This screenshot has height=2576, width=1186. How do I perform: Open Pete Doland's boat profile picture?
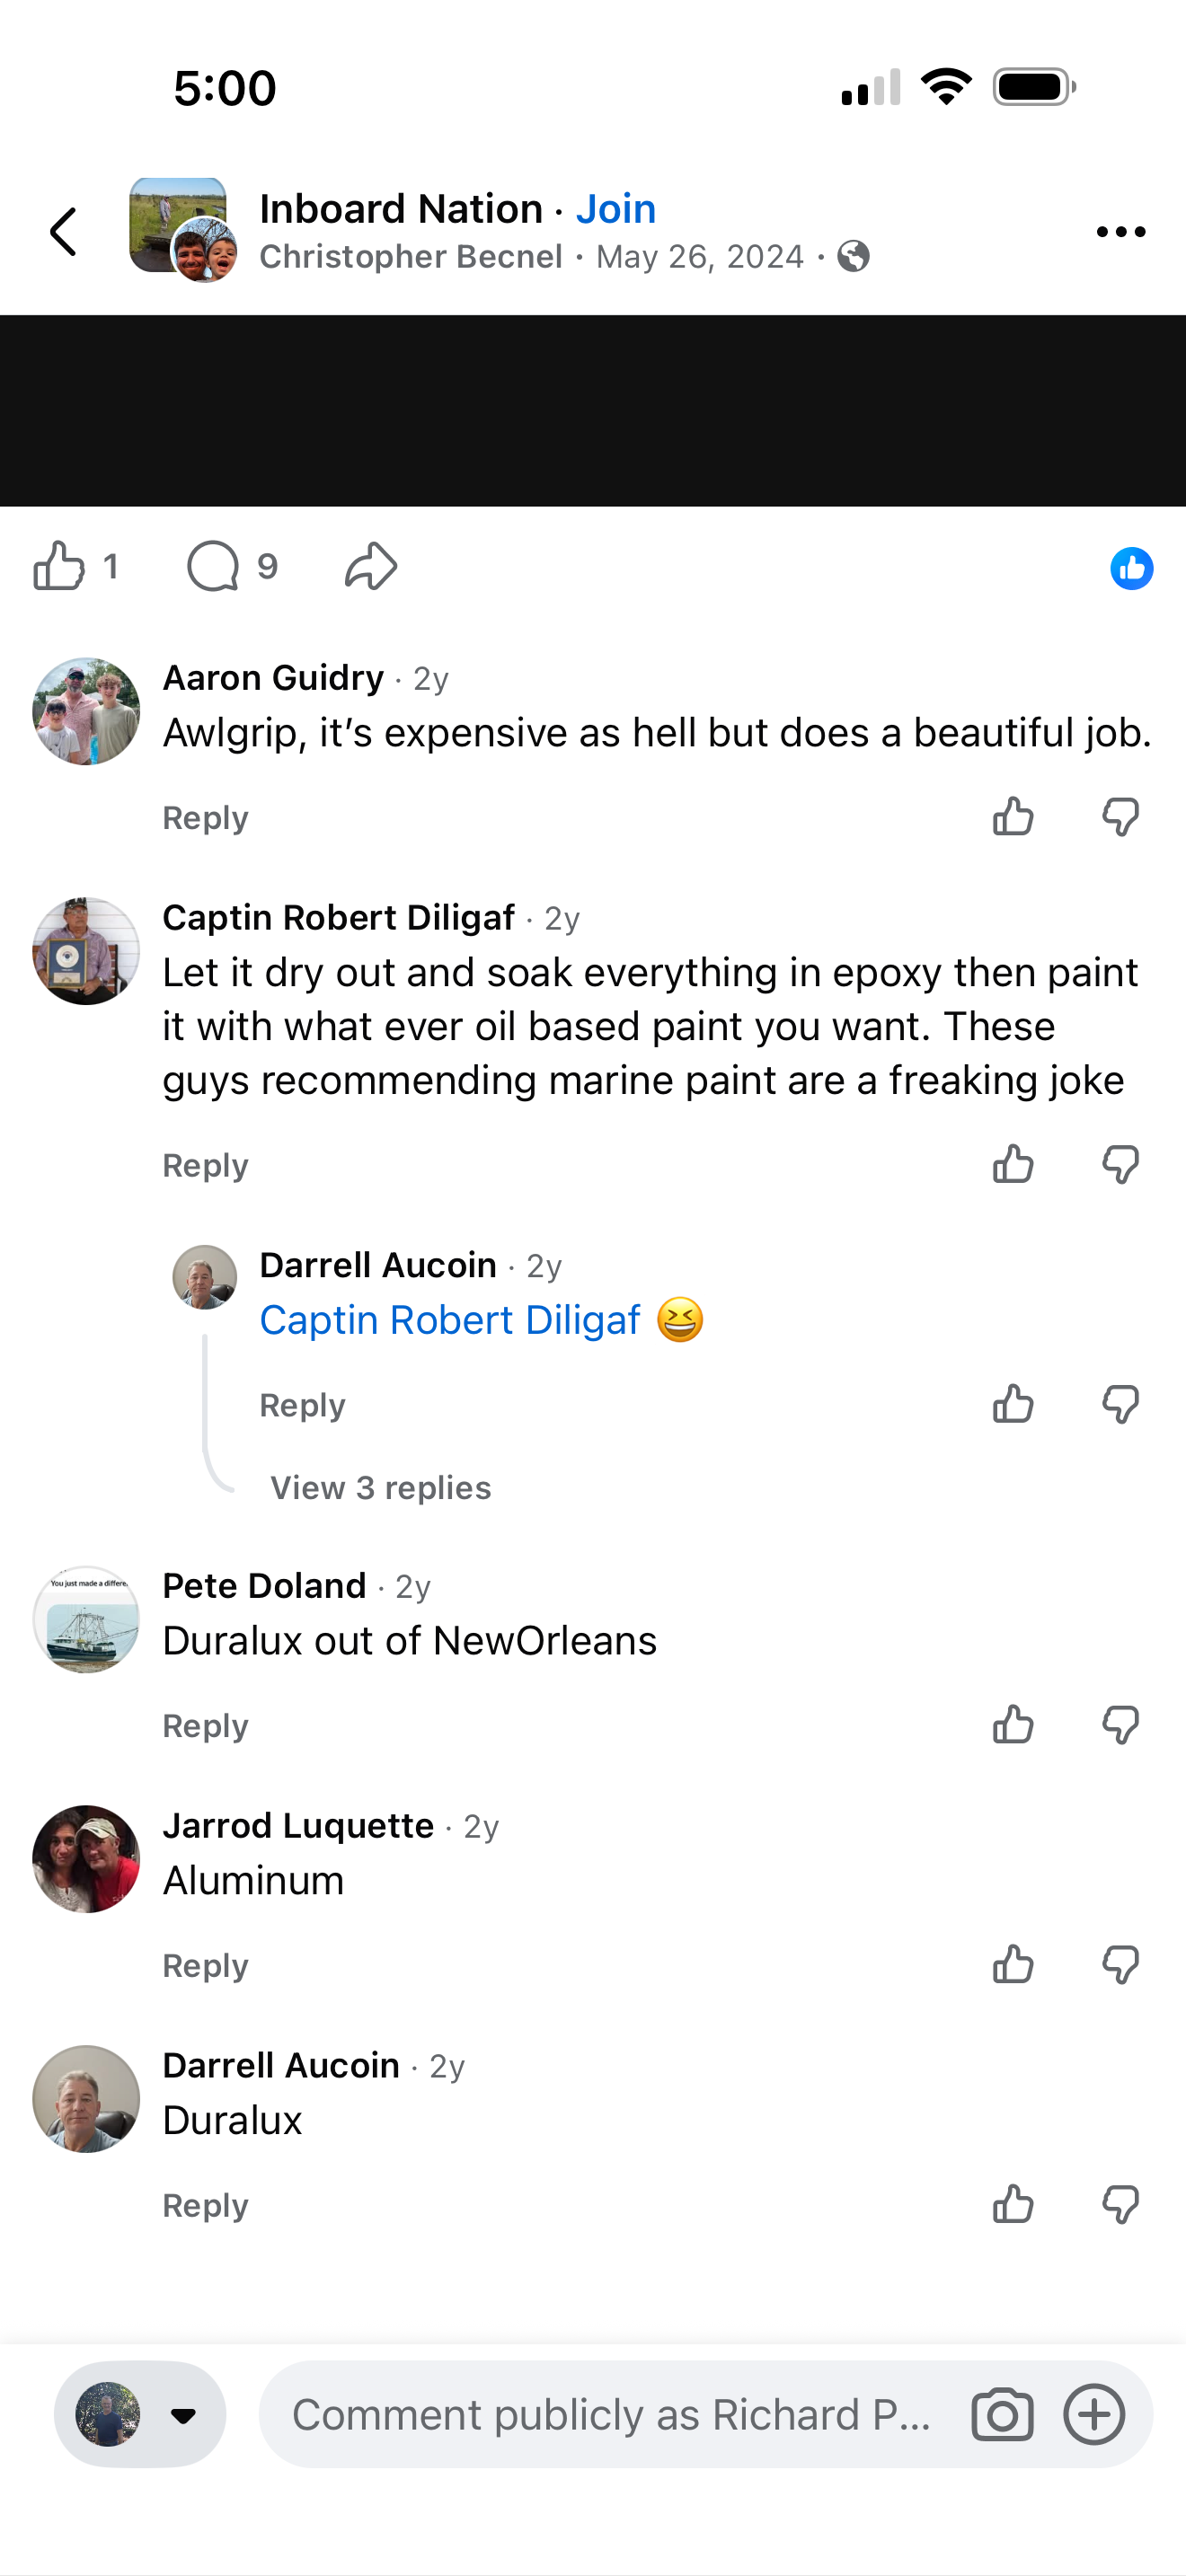86,1619
